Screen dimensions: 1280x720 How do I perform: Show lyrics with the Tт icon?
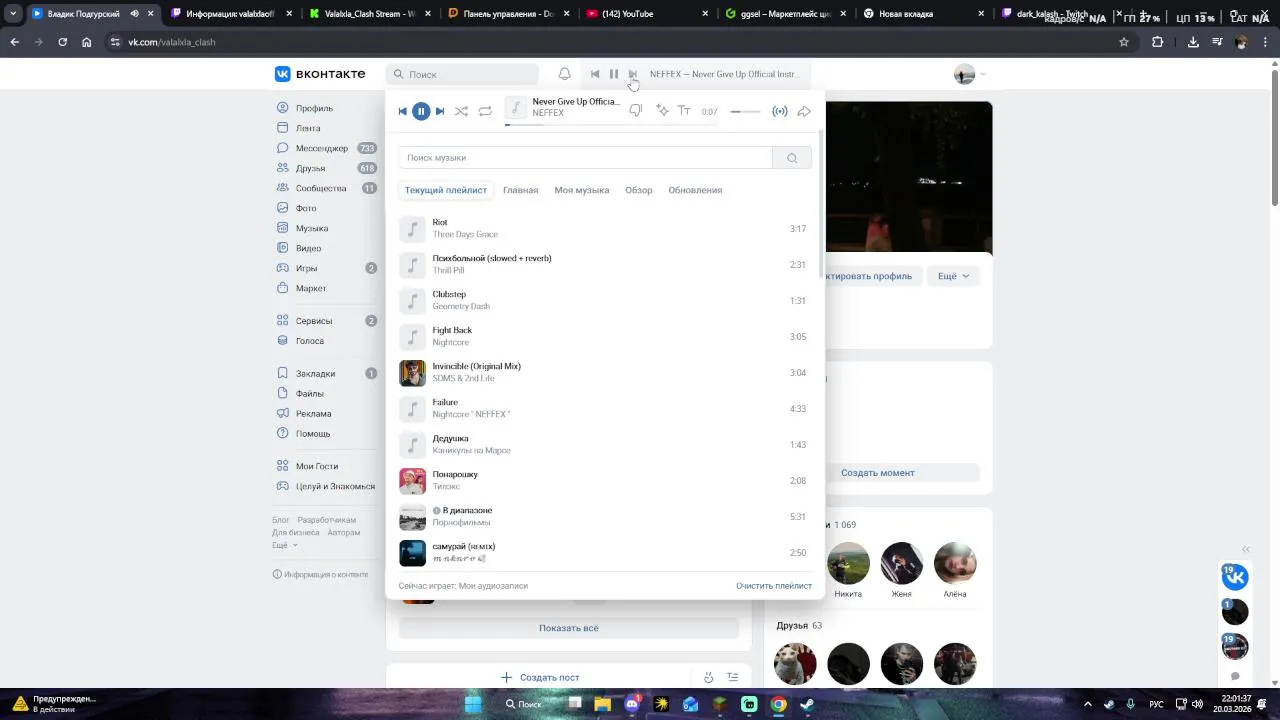tap(684, 111)
